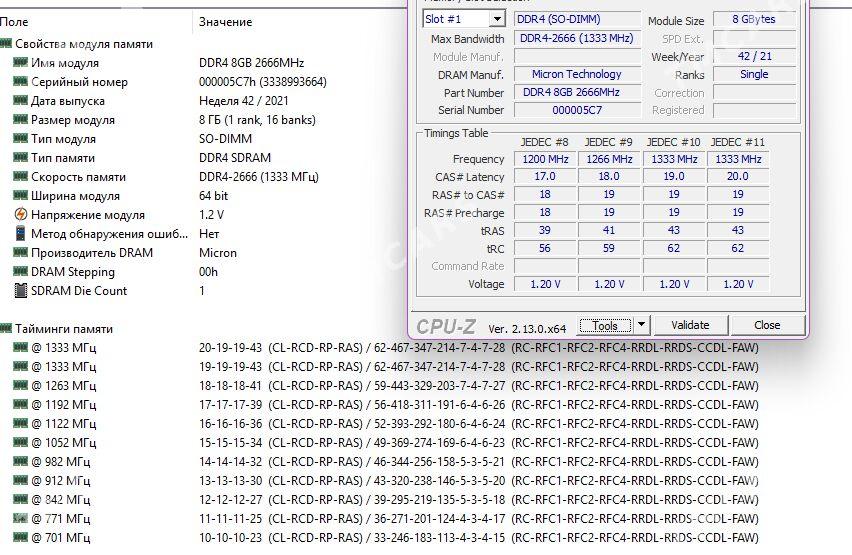Click chip icon beside Ширина модуля
The height and width of the screenshot is (555, 852).
point(20,196)
